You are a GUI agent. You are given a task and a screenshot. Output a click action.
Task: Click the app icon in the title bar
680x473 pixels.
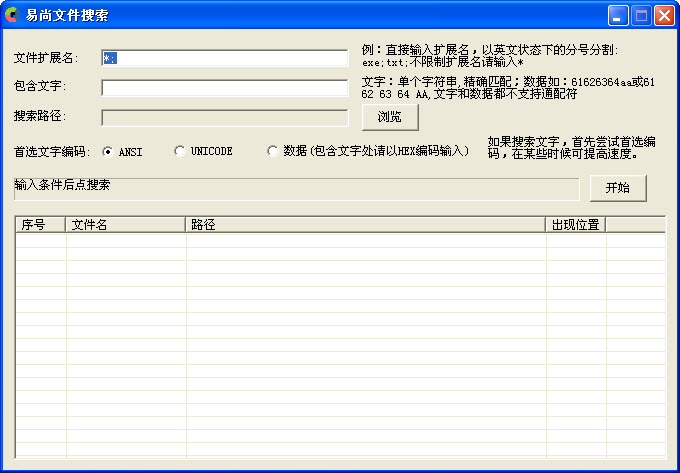pos(12,15)
